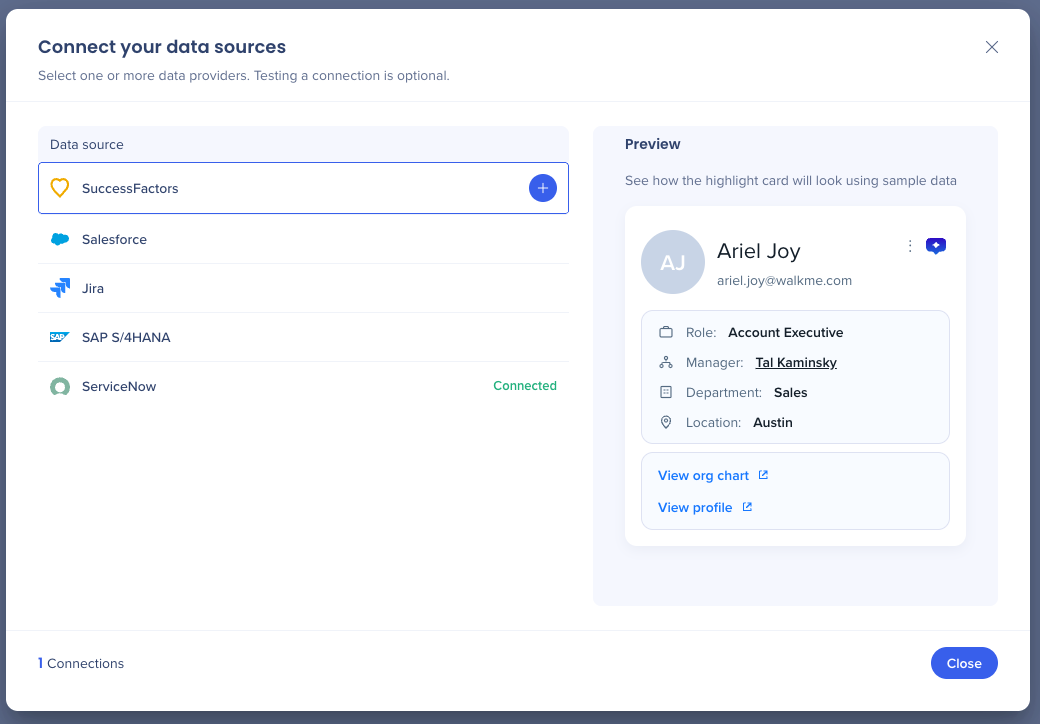The width and height of the screenshot is (1040, 724).
Task: Click the Salesforce cloud icon
Action: click(60, 239)
